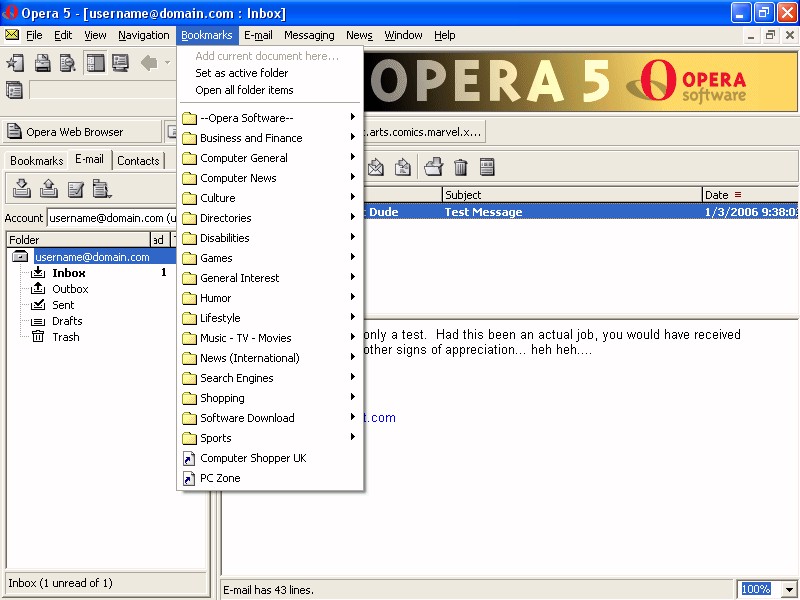This screenshot has height=600, width=800.
Task: Click the Move to folder icon
Action: [434, 167]
